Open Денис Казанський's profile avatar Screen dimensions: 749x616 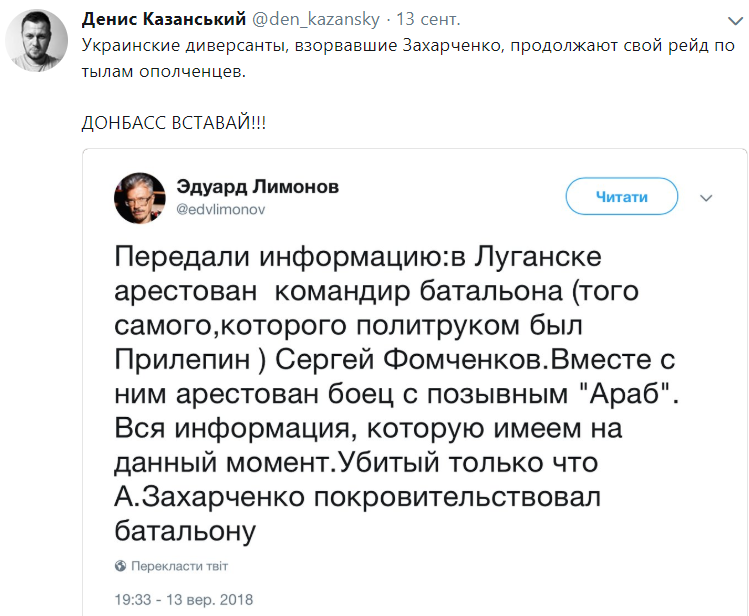37,41
